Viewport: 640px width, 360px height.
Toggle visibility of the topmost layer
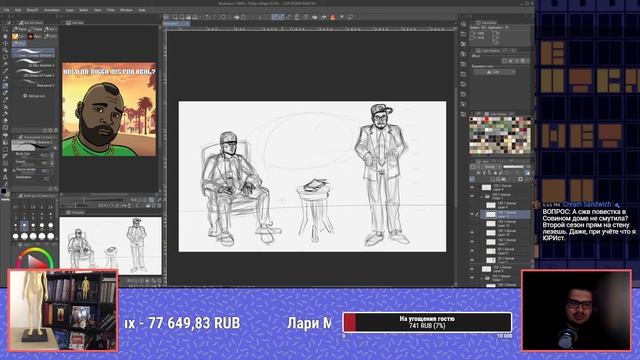point(472,187)
